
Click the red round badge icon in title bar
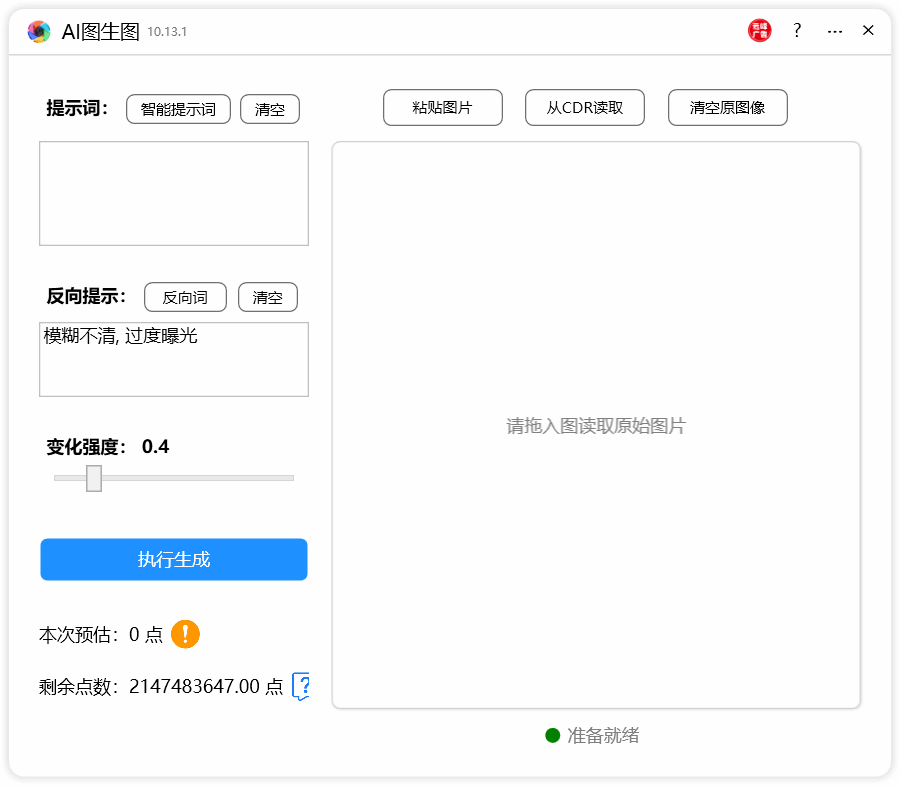(759, 31)
